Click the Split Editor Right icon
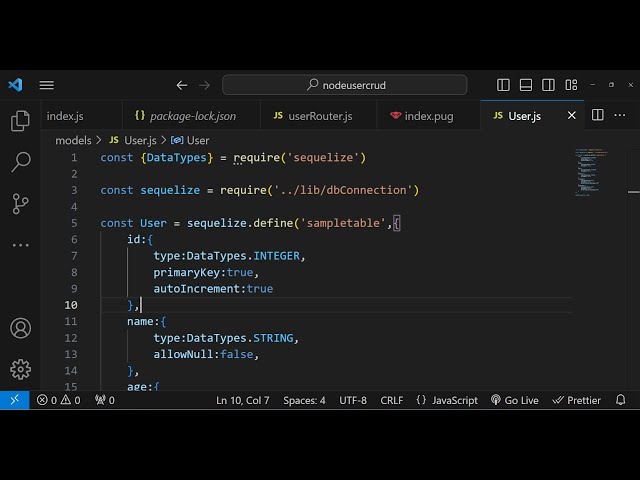 coord(597,116)
